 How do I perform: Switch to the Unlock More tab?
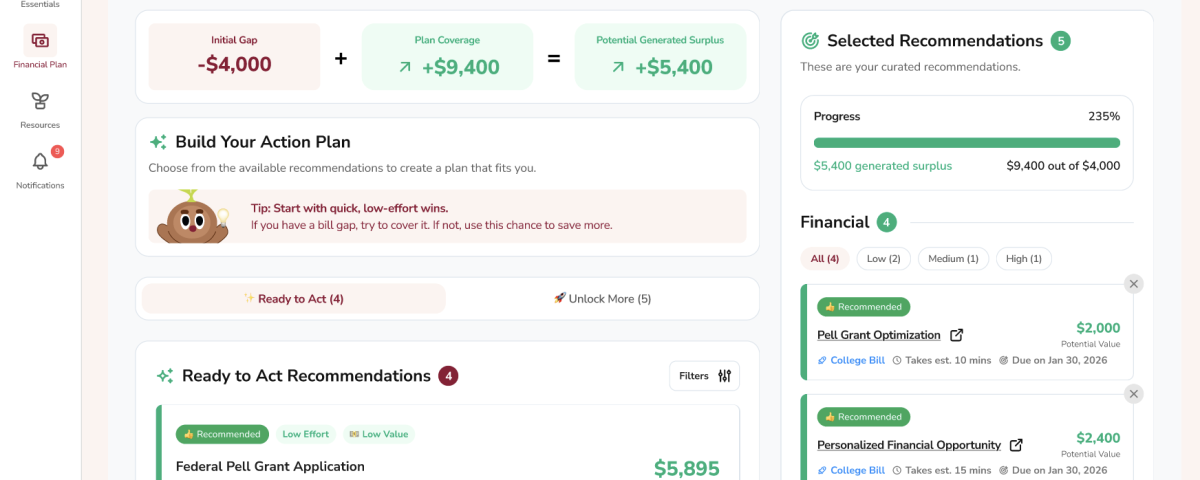(x=602, y=299)
